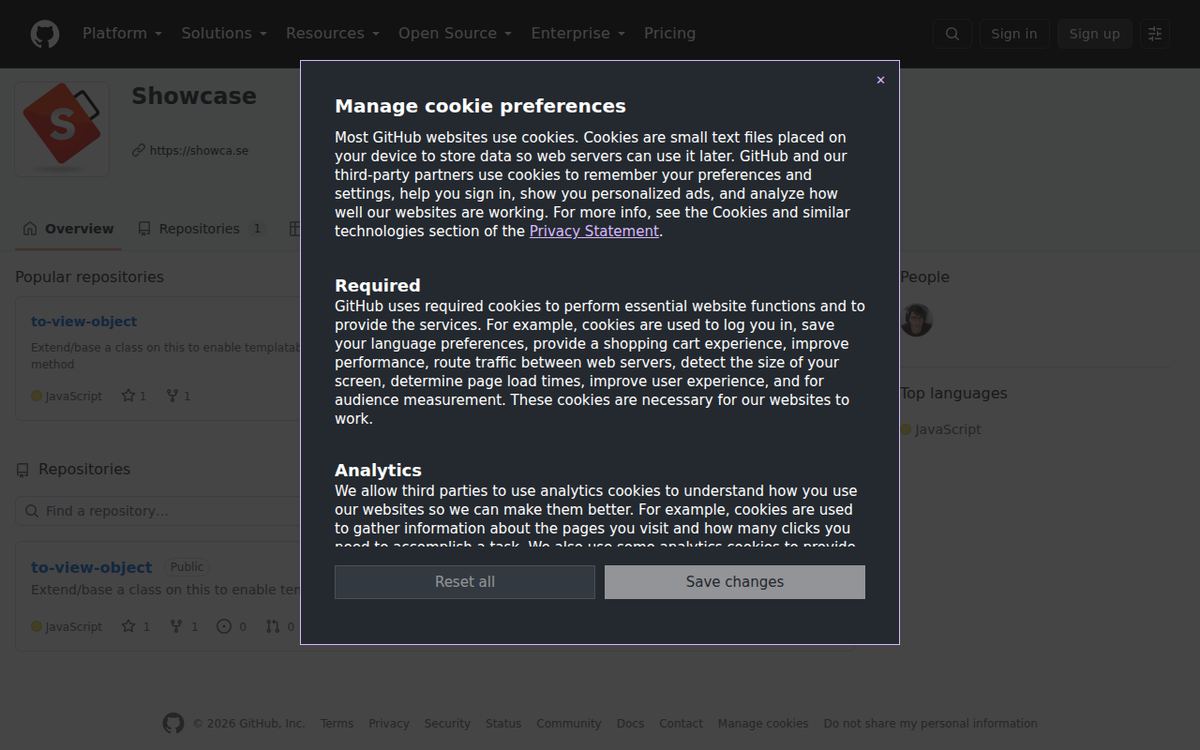The image size is (1200, 750).
Task: Open the Privacy footer link
Action: coord(389,724)
